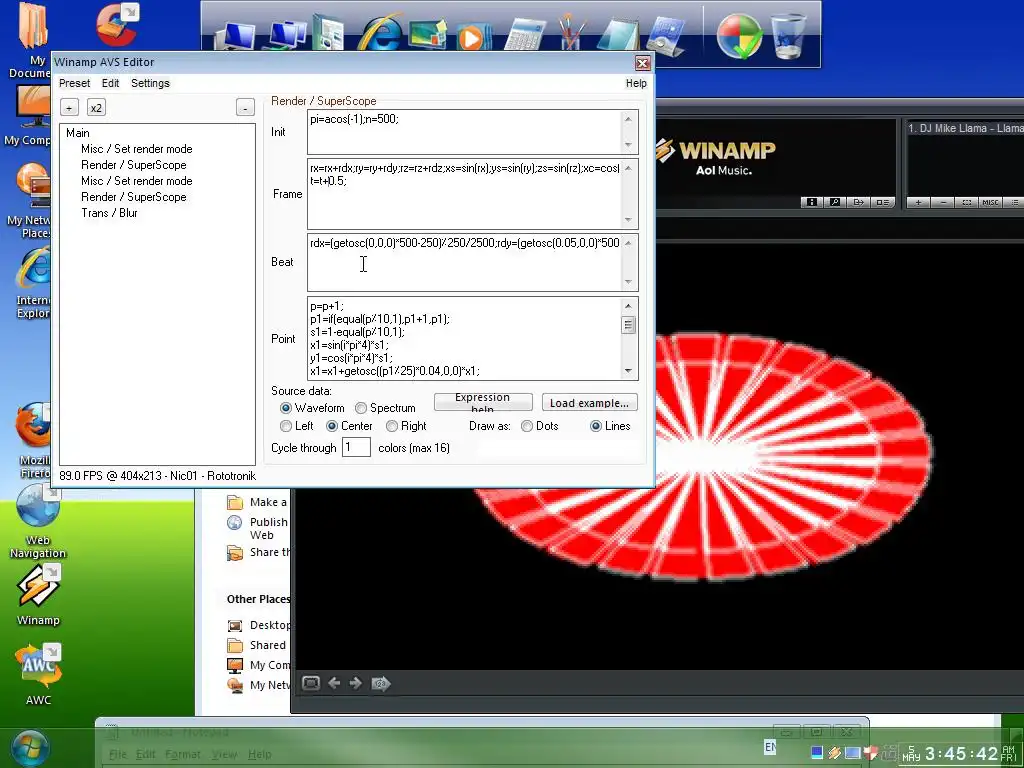This screenshot has width=1024, height=768.
Task: Toggle fullscreen in the AVS visualization window
Action: 311,683
